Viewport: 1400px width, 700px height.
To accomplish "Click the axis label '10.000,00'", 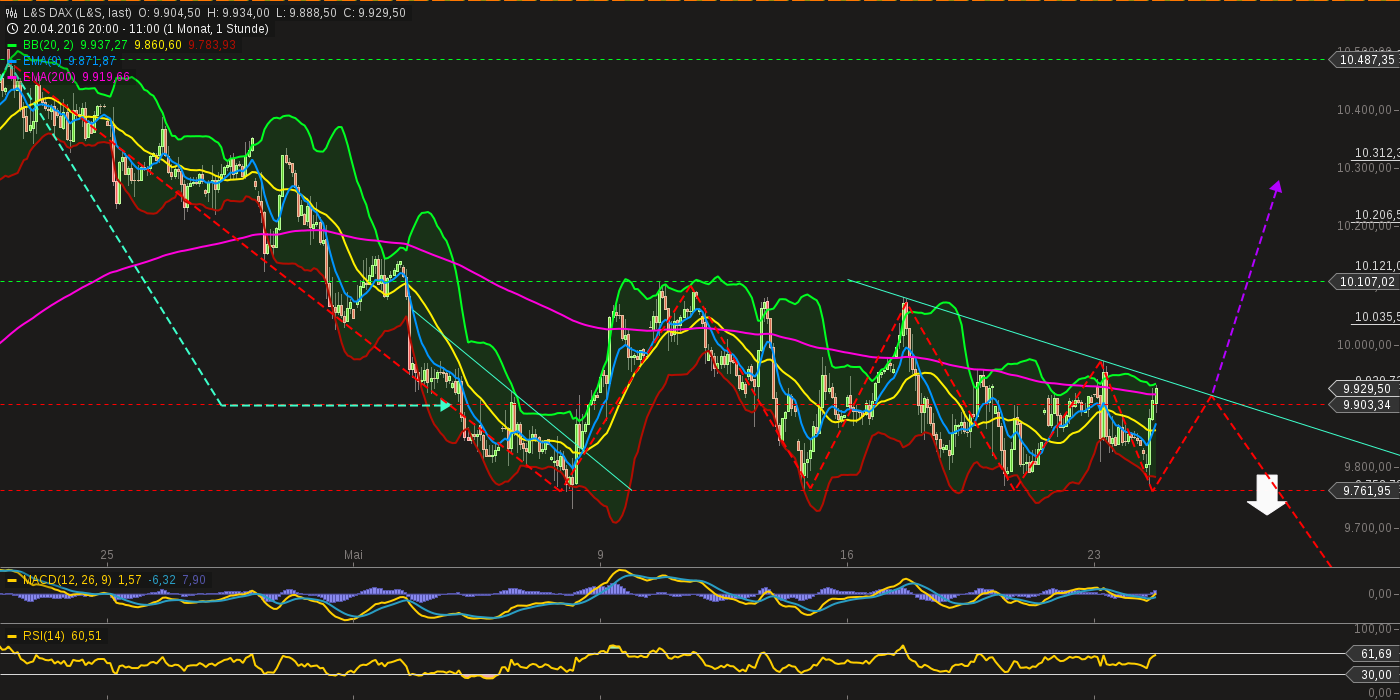I will click(1364, 346).
